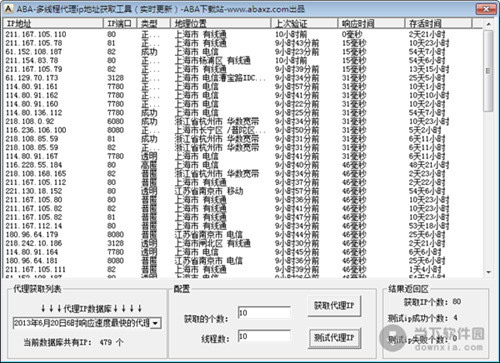Select row with IP 61.152.108.187
500x363 pixels.
(243, 52)
